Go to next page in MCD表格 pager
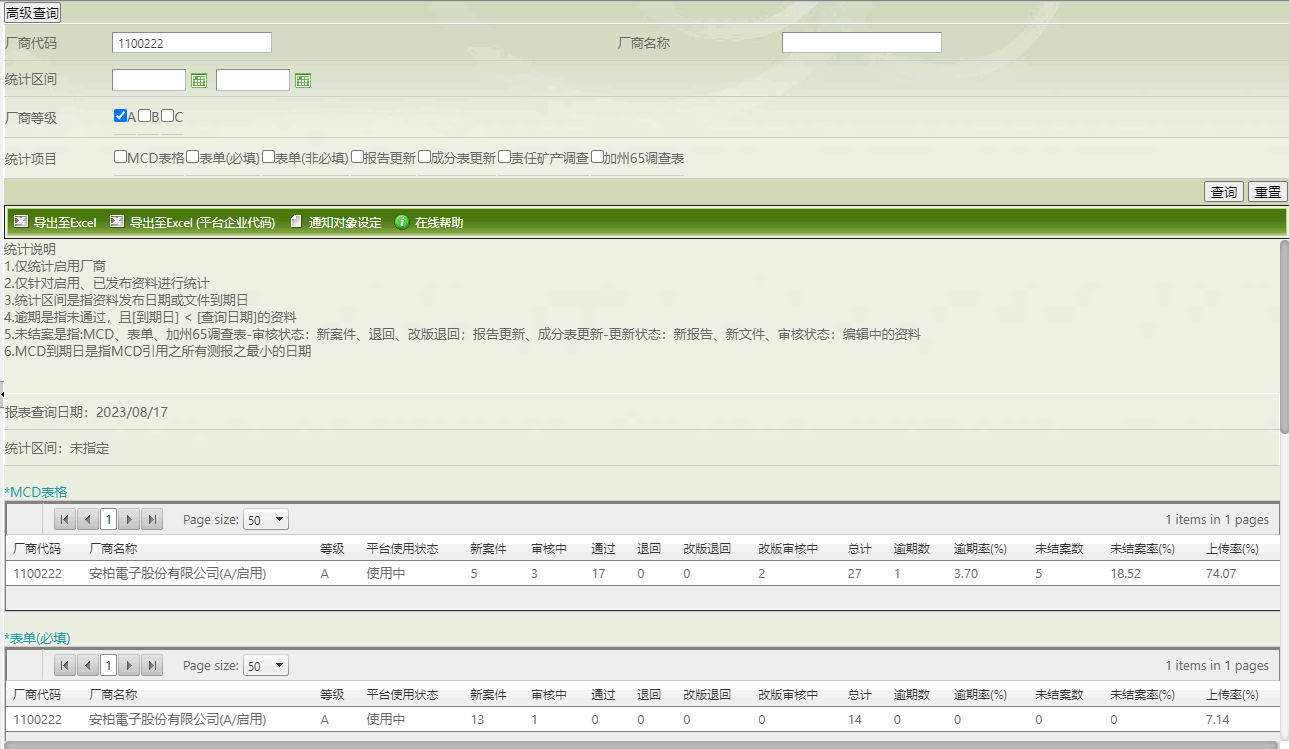The width and height of the screenshot is (1289, 749). [x=129, y=519]
